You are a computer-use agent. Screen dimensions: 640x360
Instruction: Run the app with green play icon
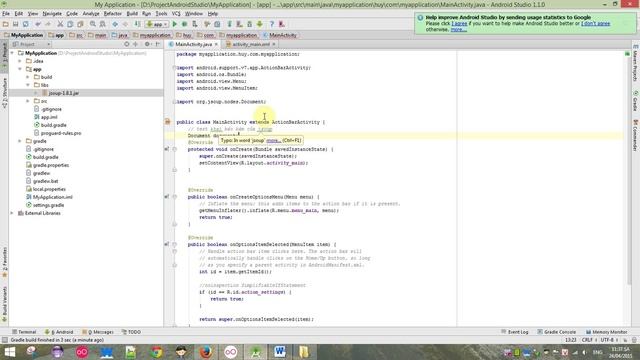pos(175,24)
